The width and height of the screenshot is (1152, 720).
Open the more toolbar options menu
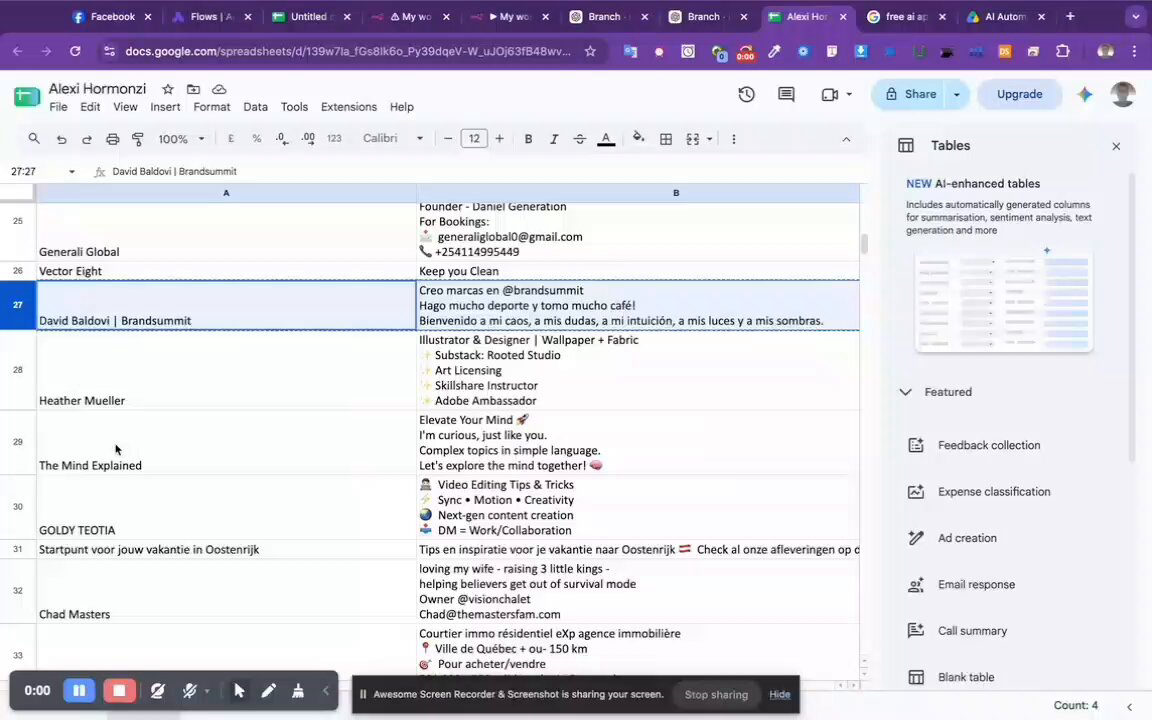pyautogui.click(x=733, y=139)
